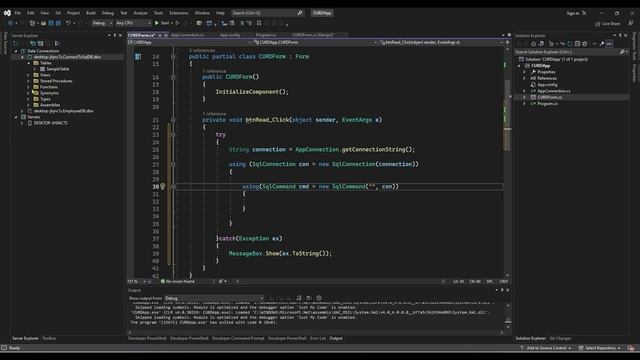The image size is (640, 360).
Task: Click the Undo arrow icon in toolbar
Action: point(68,23)
